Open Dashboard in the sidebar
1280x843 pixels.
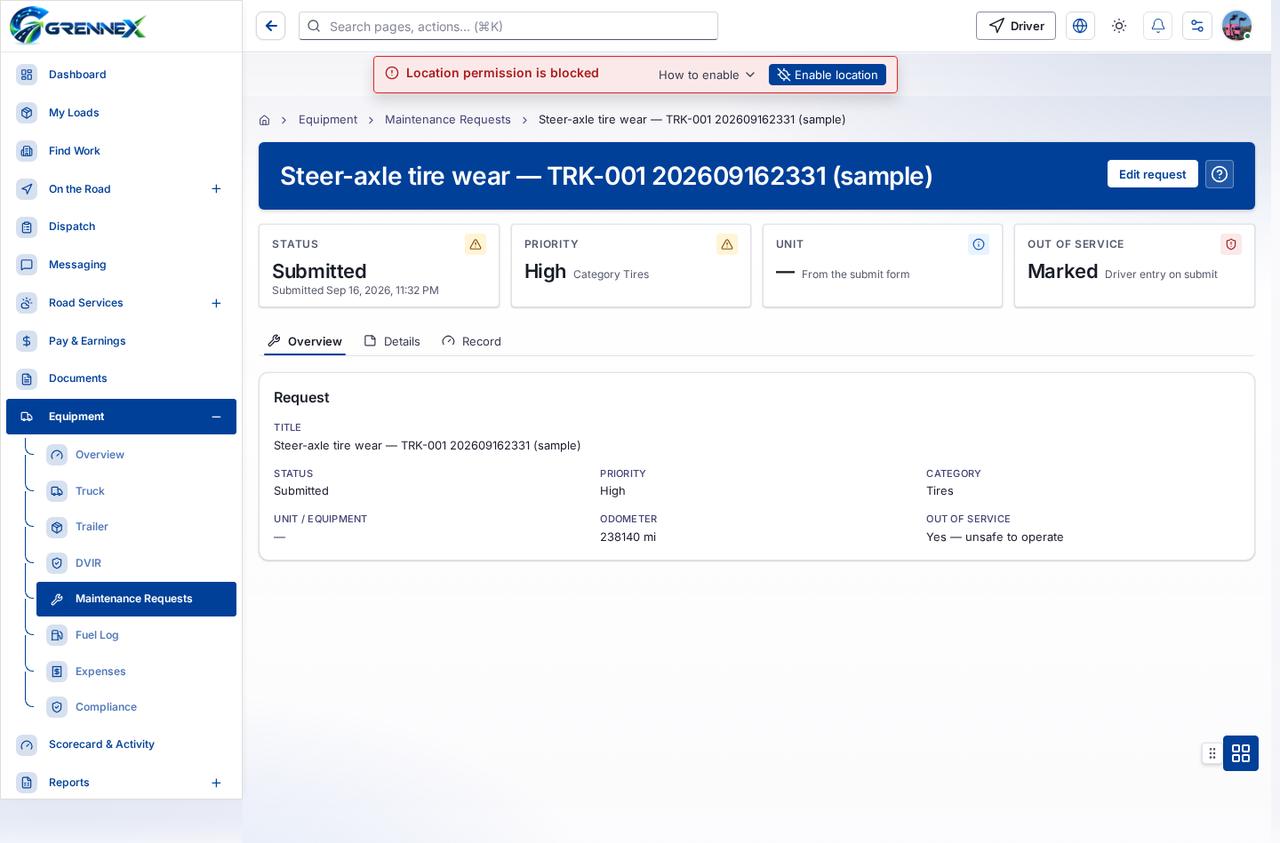pos(121,75)
